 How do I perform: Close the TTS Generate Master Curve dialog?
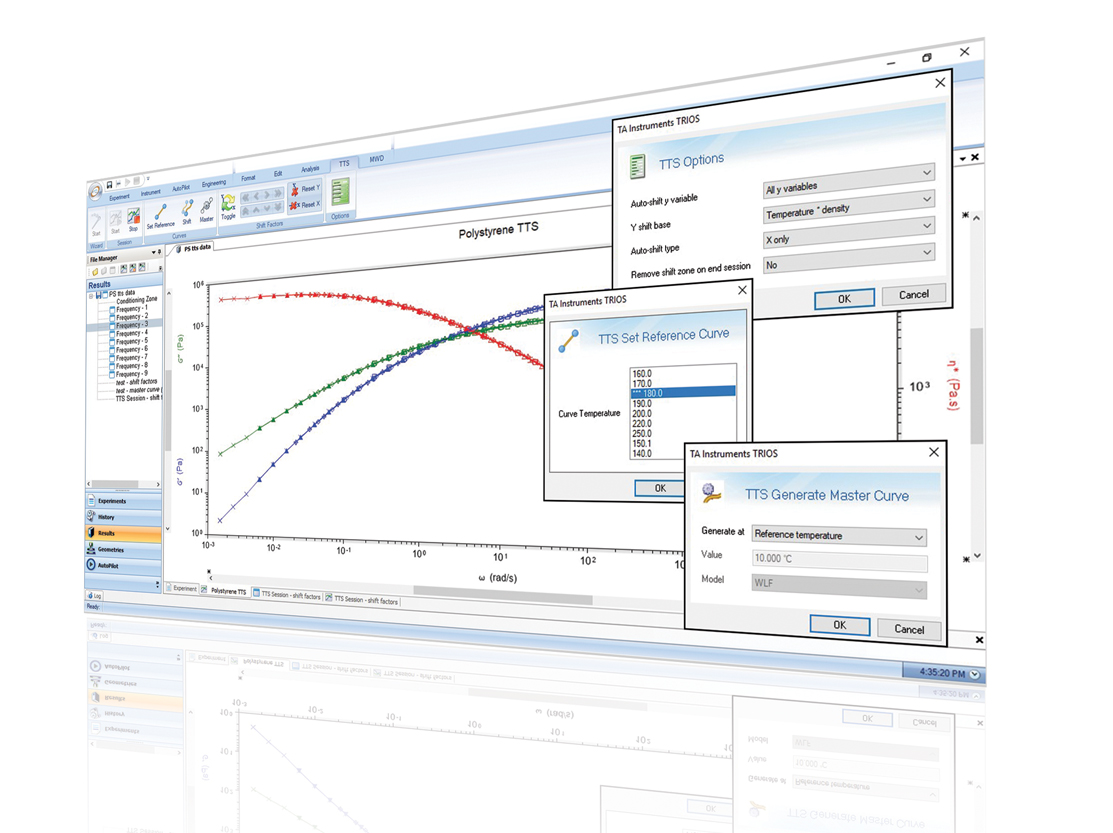pos(933,452)
